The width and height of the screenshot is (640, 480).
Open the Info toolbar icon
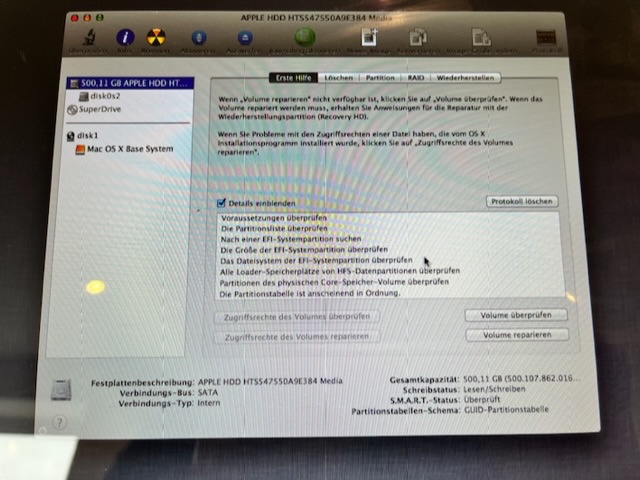[125, 38]
